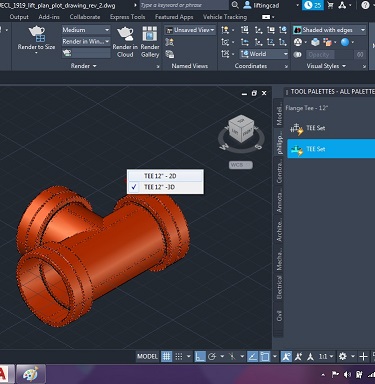The width and height of the screenshot is (375, 384).
Task: Click the MODEL space button
Action: (x=147, y=356)
